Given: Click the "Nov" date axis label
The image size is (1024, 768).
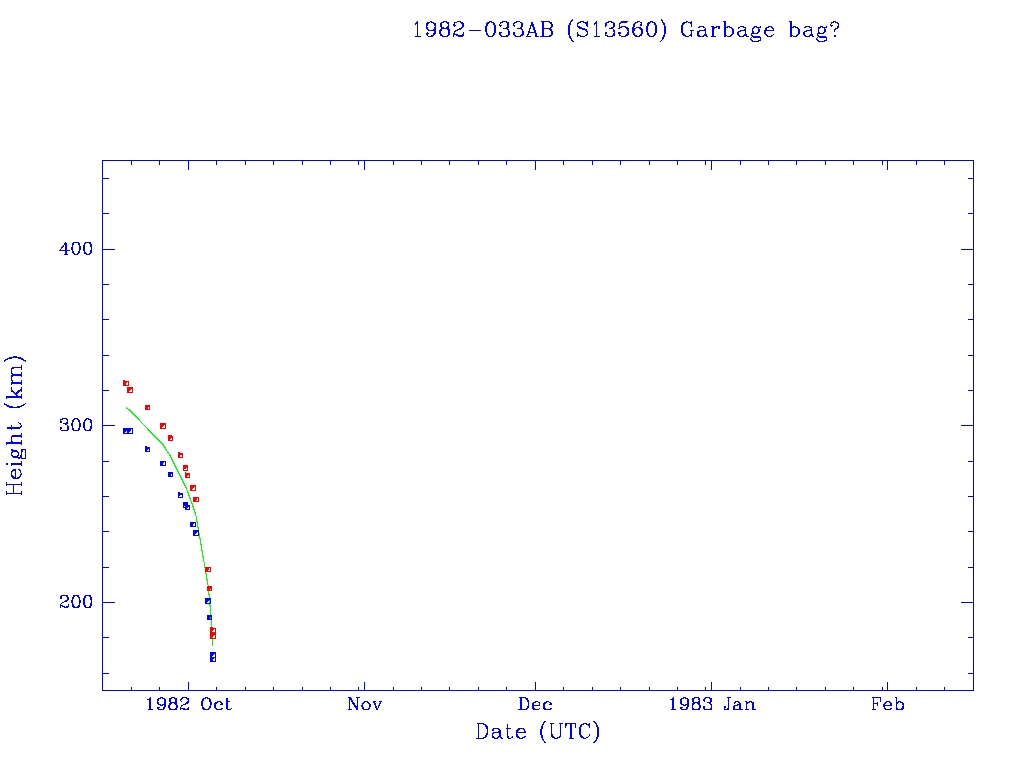Looking at the screenshot, I should coord(364,704).
